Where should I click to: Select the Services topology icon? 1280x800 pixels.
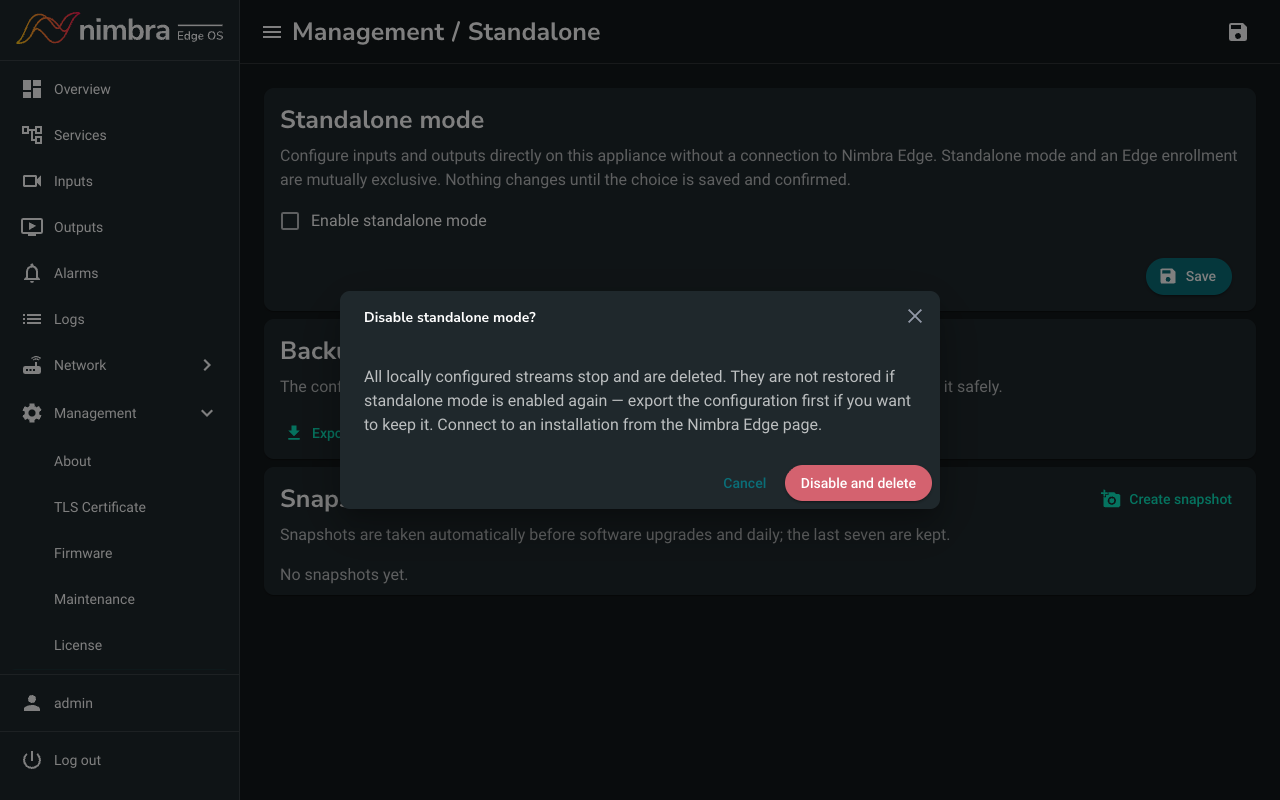[32, 135]
